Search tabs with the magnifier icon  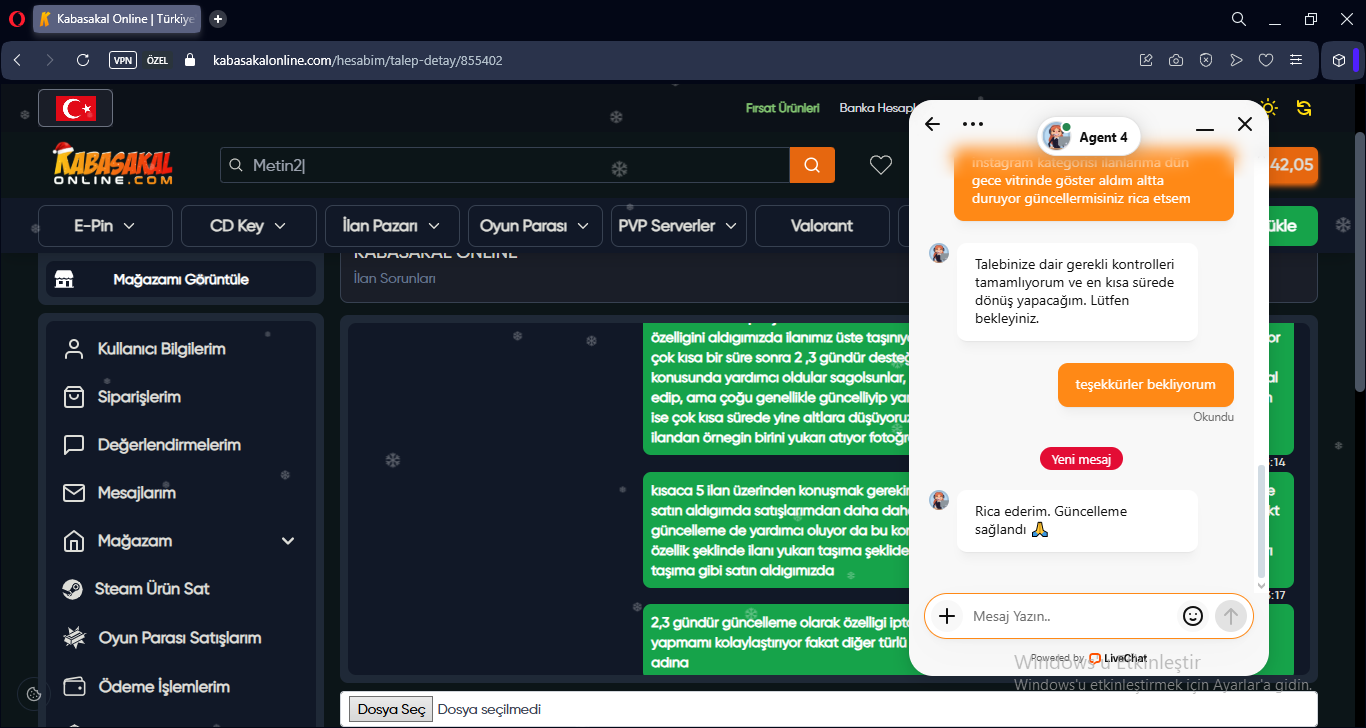1239,19
